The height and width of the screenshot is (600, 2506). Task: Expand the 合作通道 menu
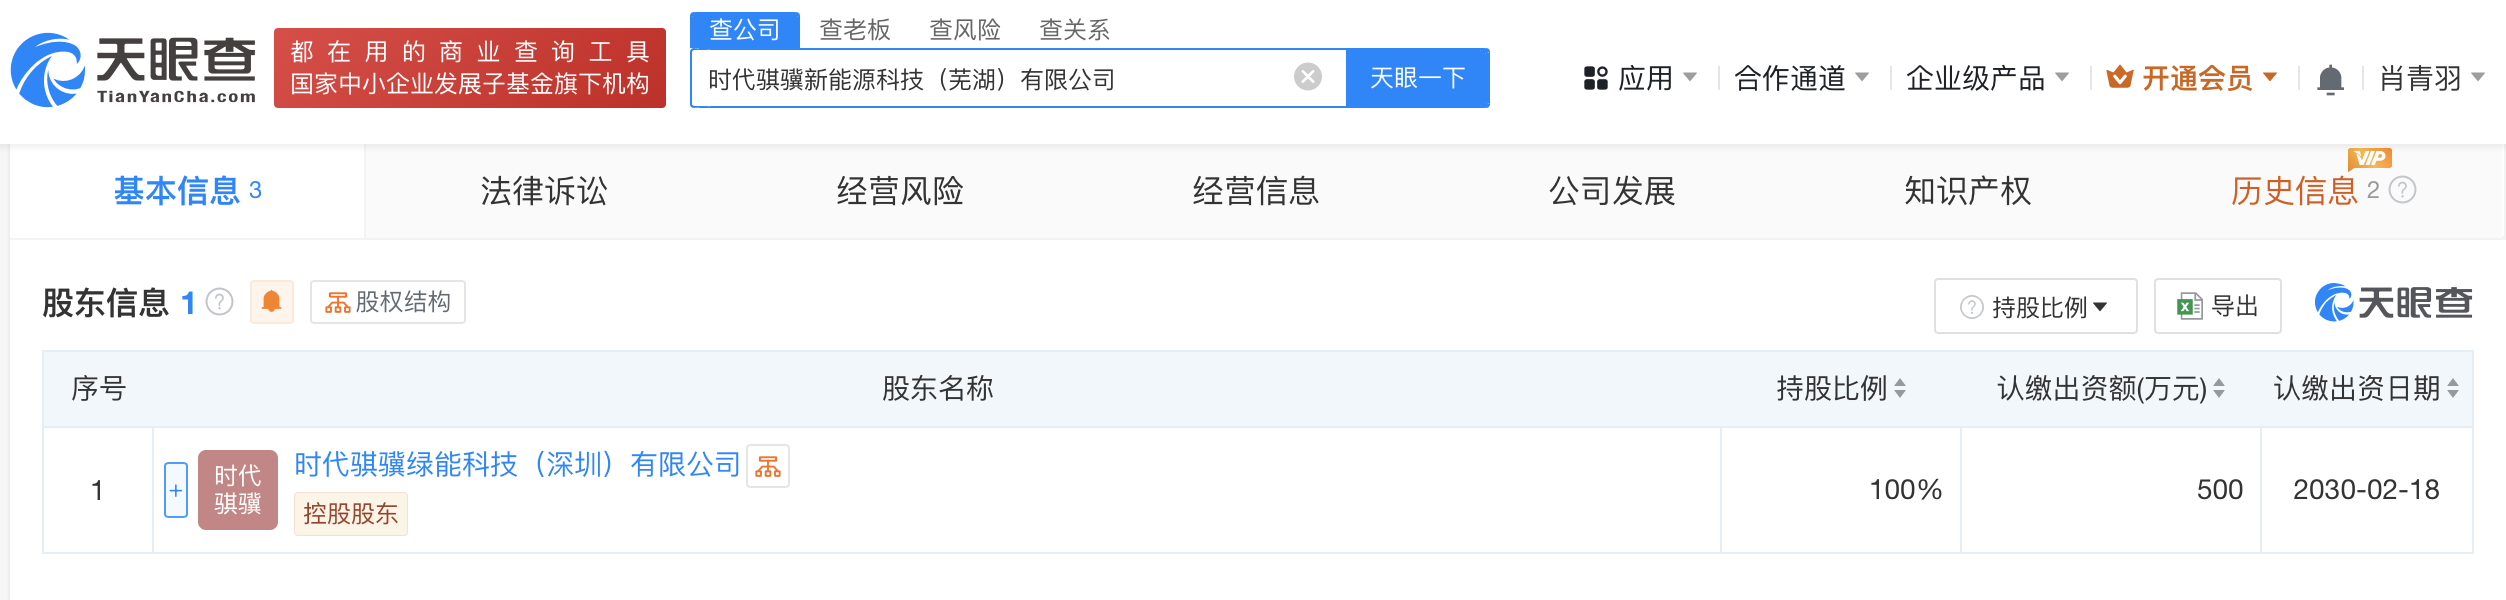pos(1801,78)
